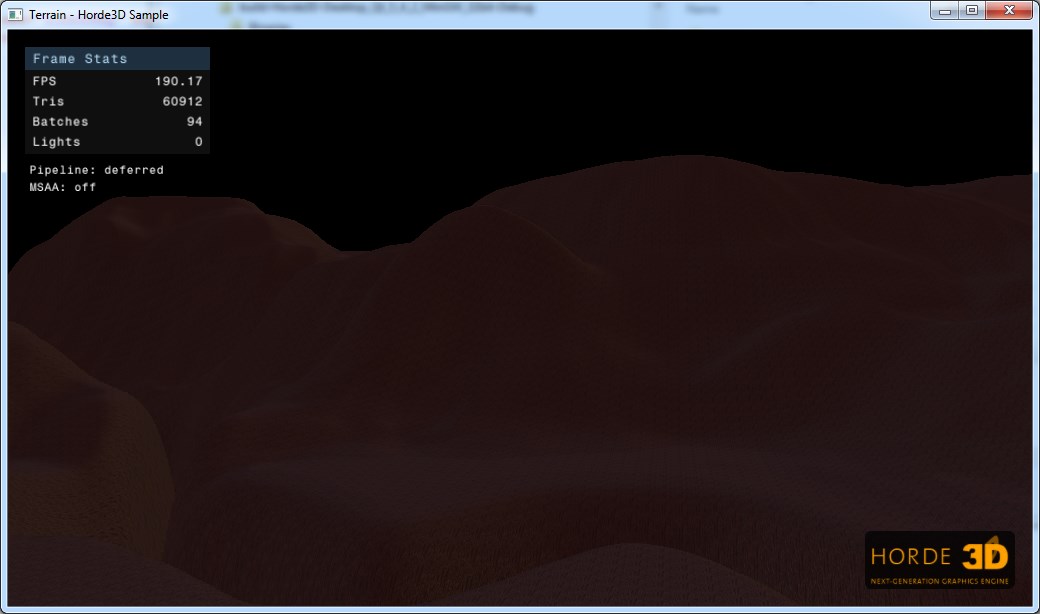This screenshot has height=614, width=1040.
Task: Close the Terrain Horde3D Sample window
Action: tap(1009, 11)
